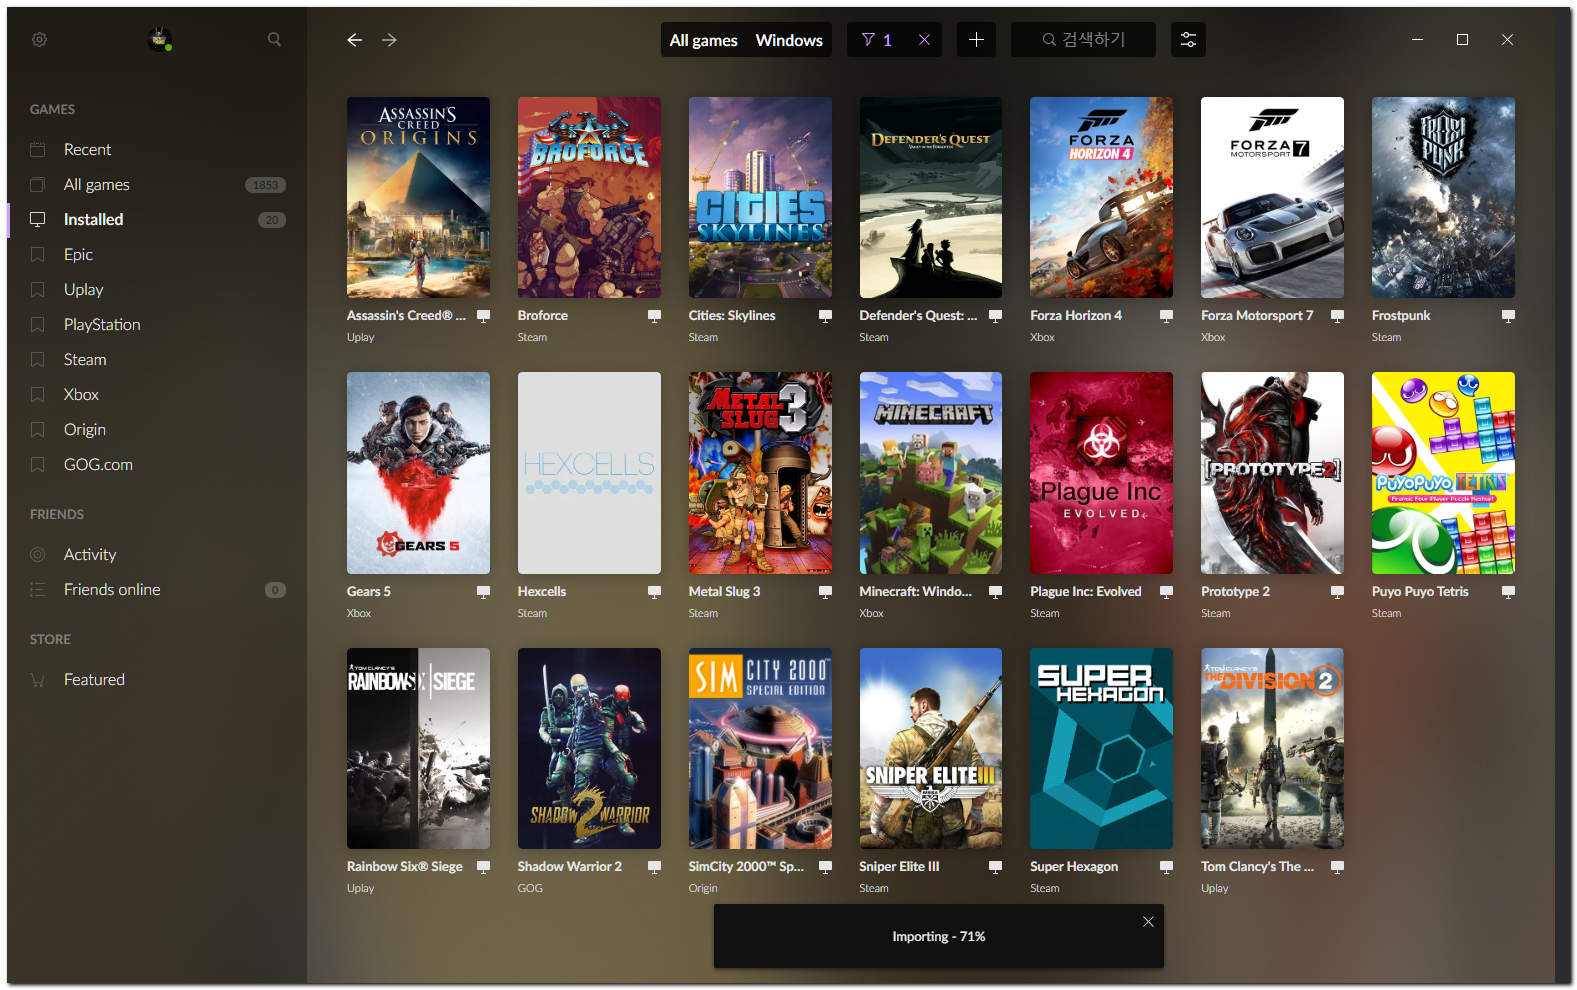Open Assassin's Creed Origins cover

pos(418,197)
